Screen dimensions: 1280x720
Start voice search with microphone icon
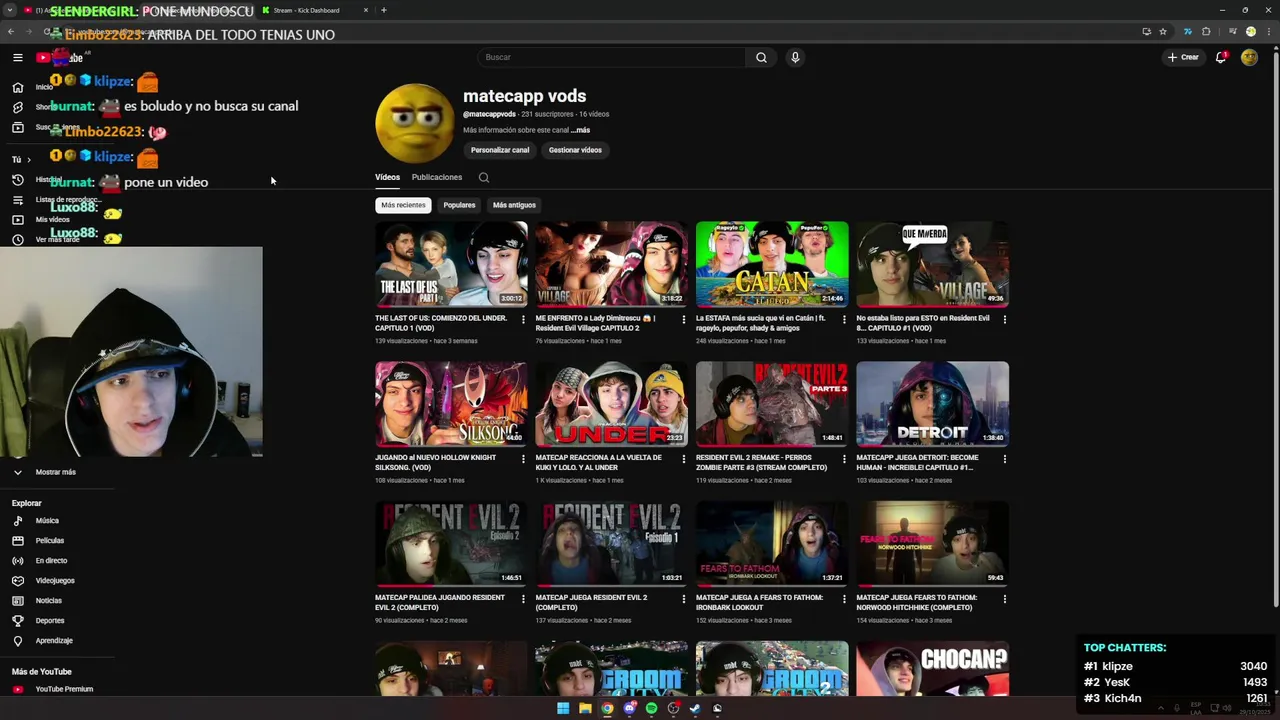tap(795, 57)
